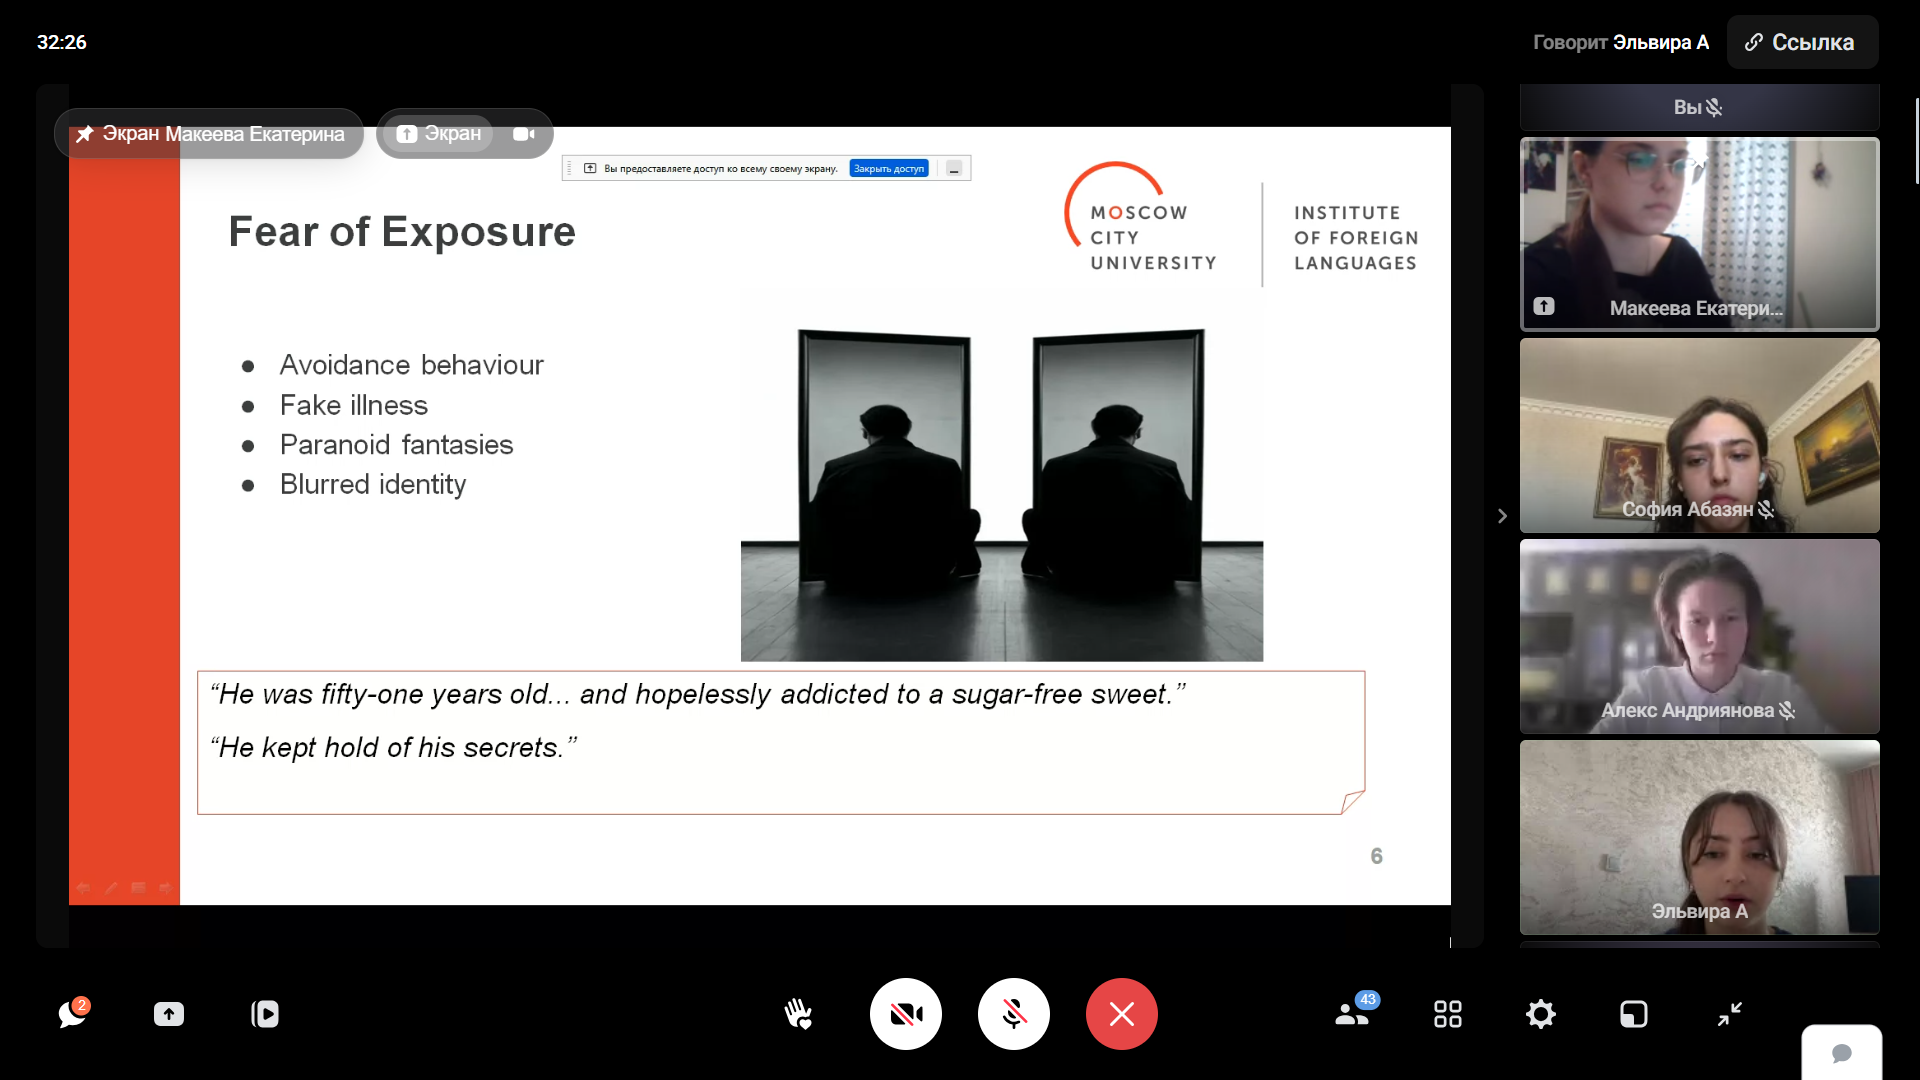The width and height of the screenshot is (1920, 1080).
Task: Click the quote 'He kept hold of his secrets.'
Action: (393, 747)
